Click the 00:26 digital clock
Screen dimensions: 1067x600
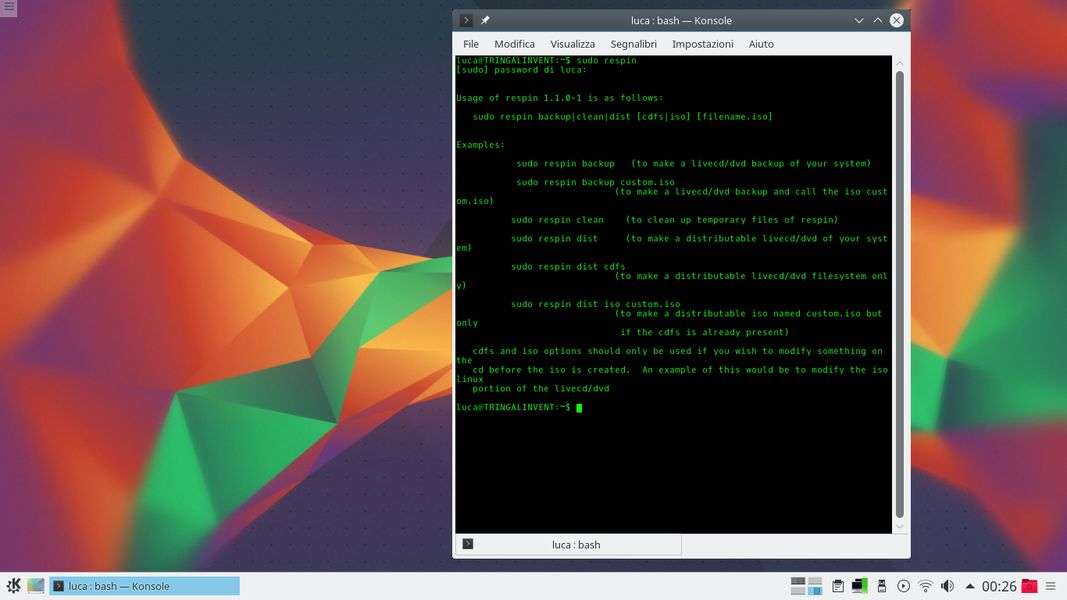tap(999, 586)
